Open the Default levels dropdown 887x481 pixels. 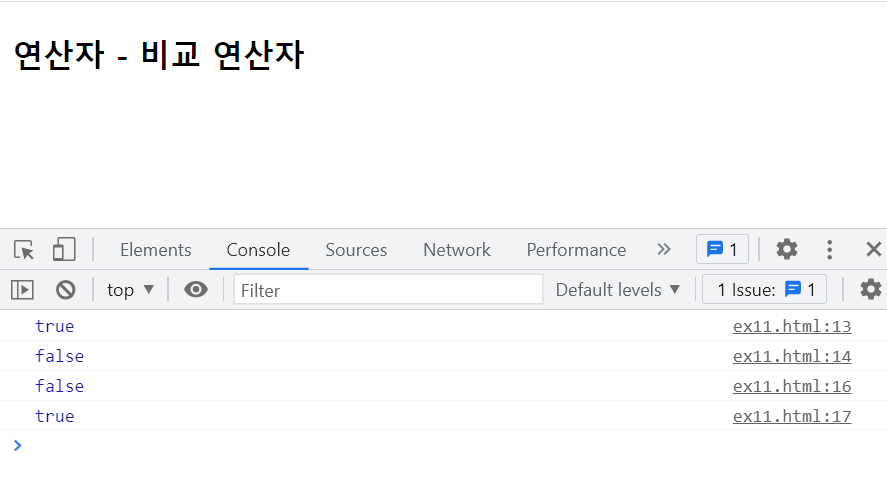tap(617, 290)
